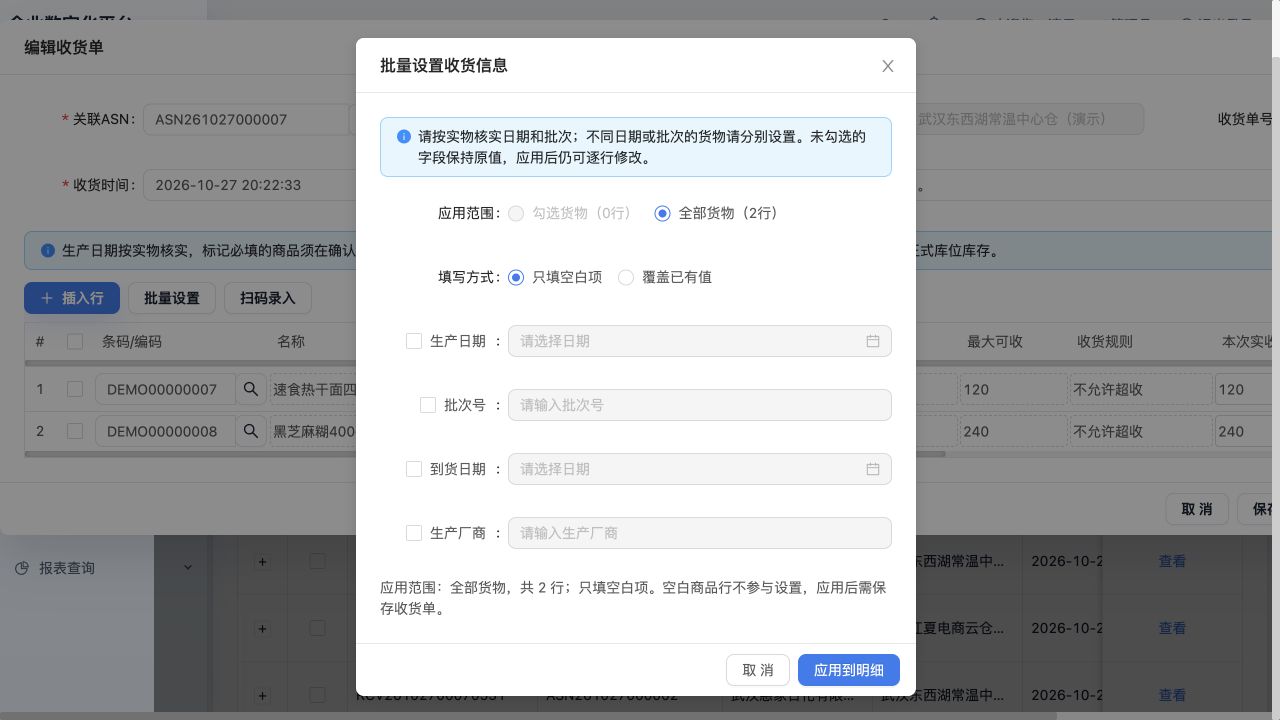Click the search icon beside DEMO00000007
Viewport: 1280px width, 720px height.
(251, 390)
